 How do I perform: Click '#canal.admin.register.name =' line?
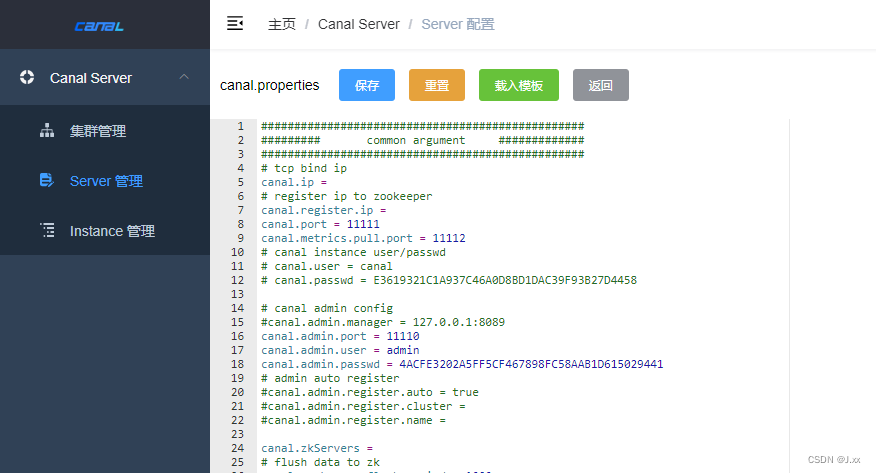(x=353, y=420)
